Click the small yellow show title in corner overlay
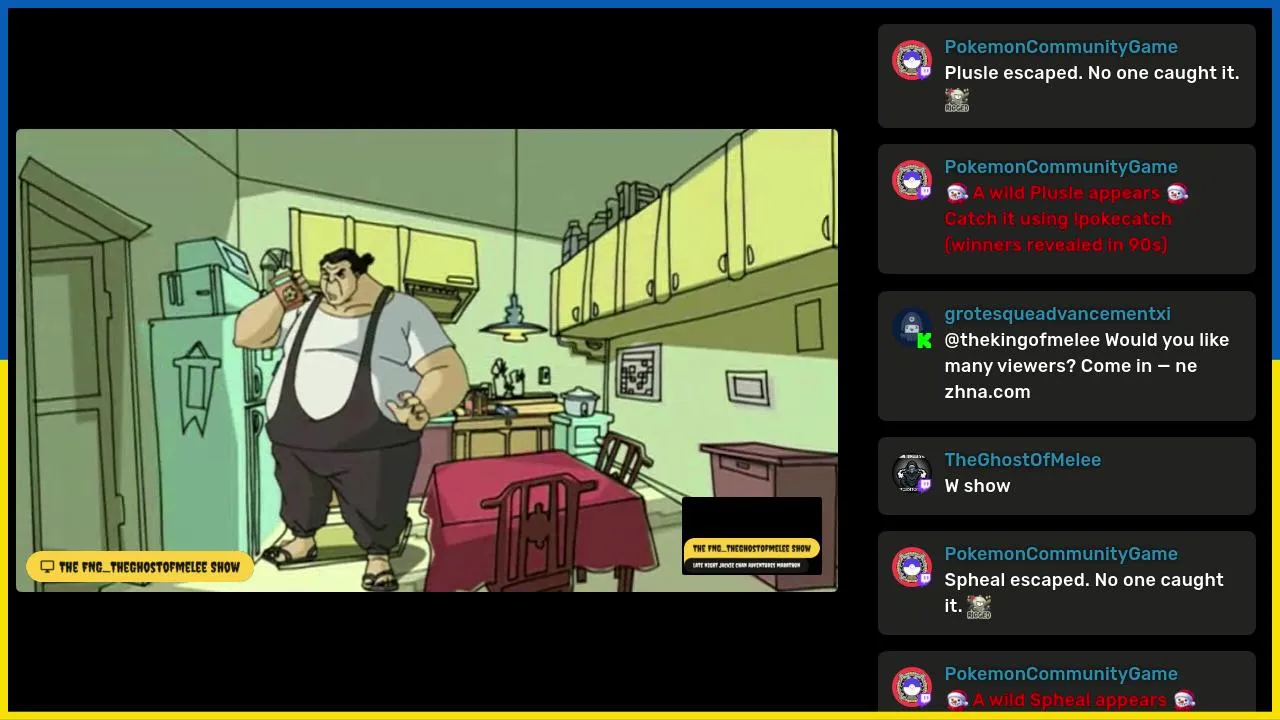Image resolution: width=1280 pixels, height=720 pixels. [751, 548]
